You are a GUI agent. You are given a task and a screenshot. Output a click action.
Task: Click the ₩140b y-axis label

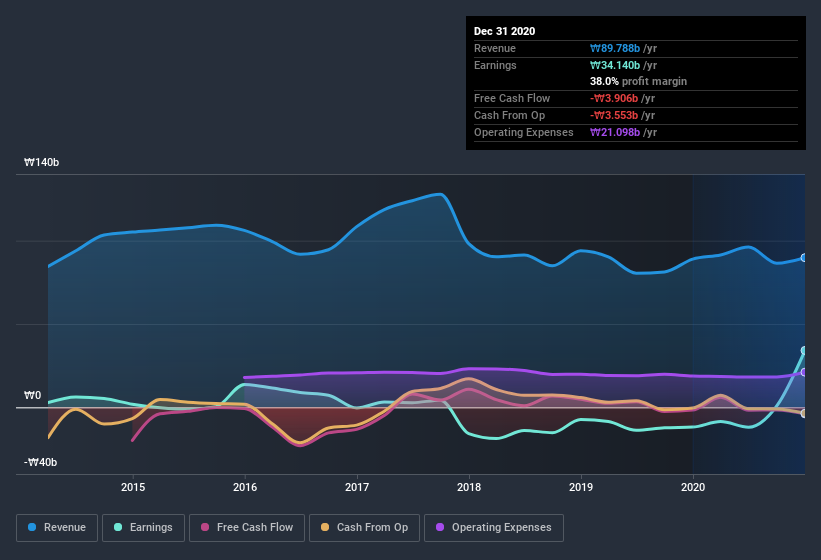(x=41, y=162)
